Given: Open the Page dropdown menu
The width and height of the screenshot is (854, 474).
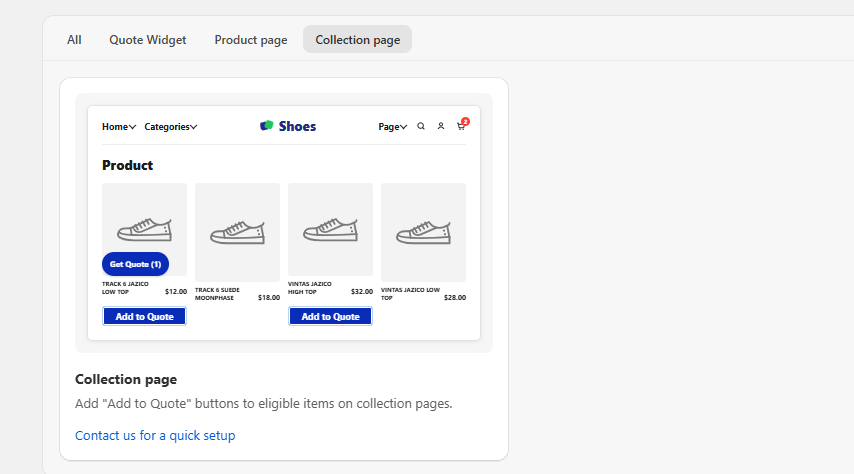Looking at the screenshot, I should [393, 126].
